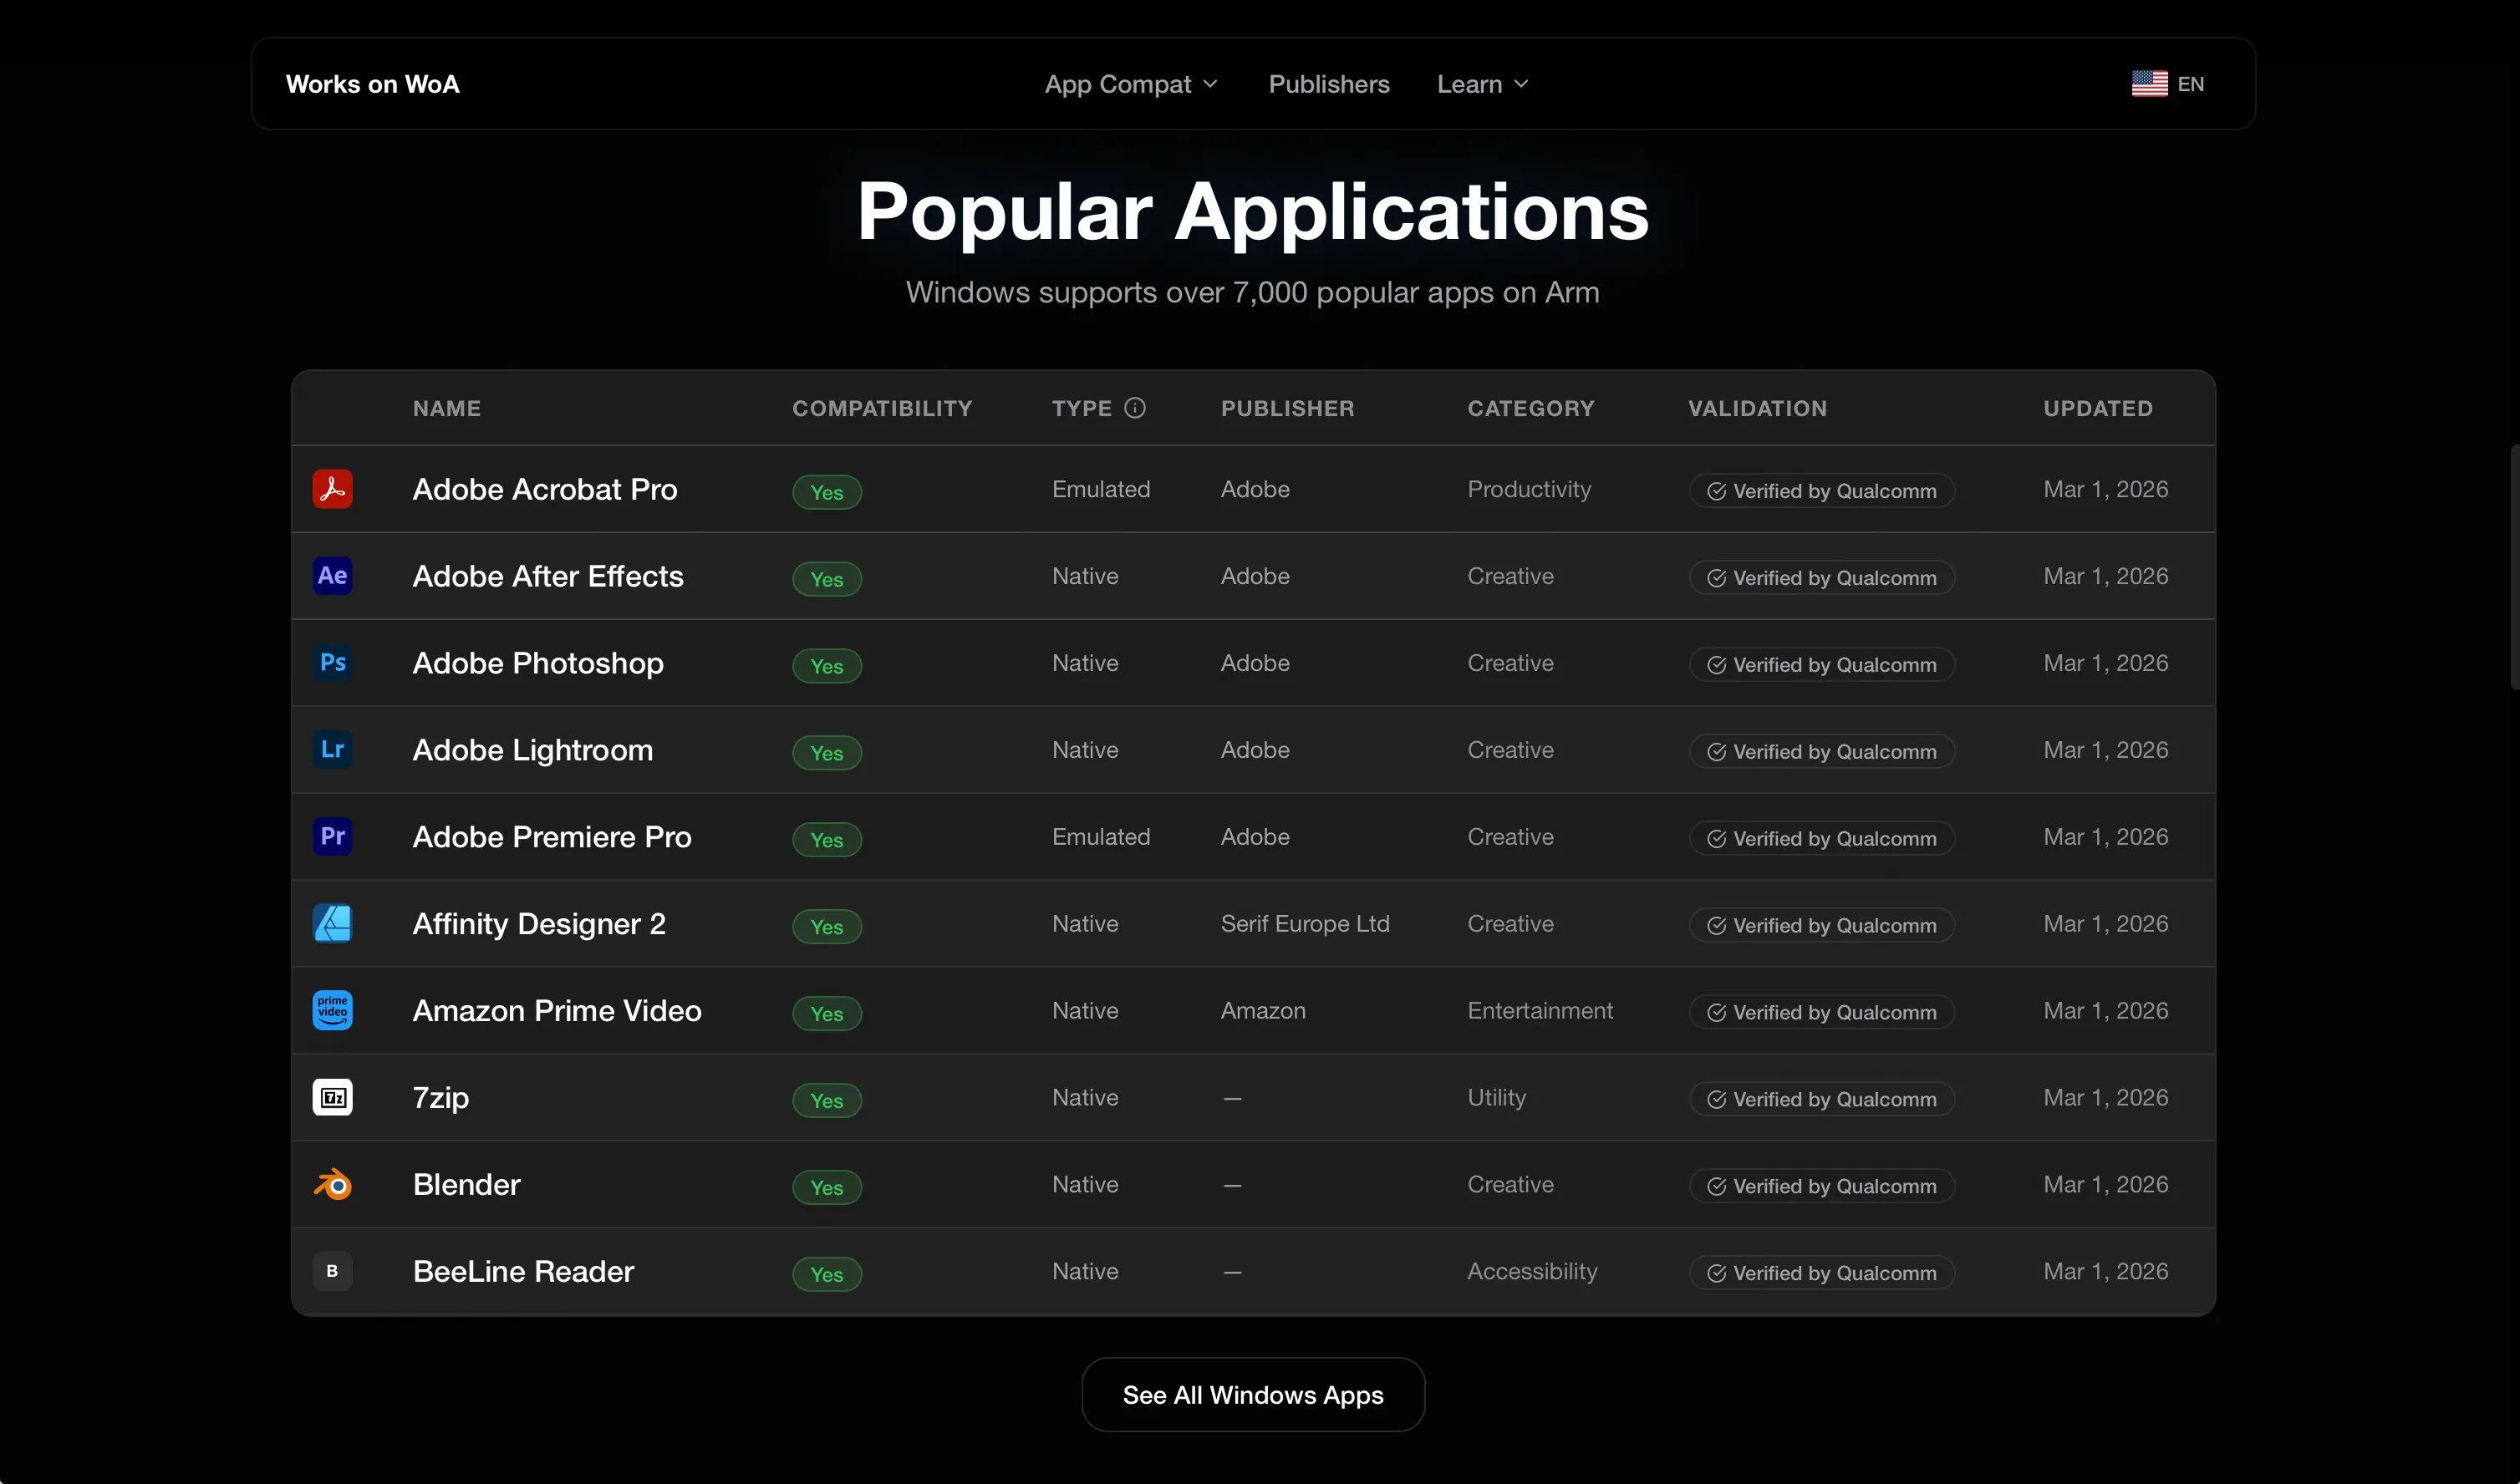Click the US flag language icon
The height and width of the screenshot is (1484, 2520).
[x=2149, y=84]
